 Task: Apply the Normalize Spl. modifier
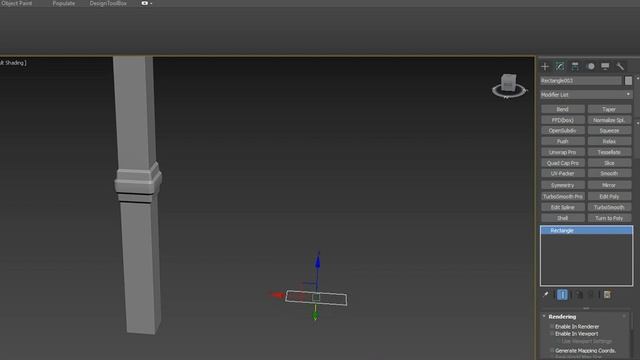click(x=609, y=120)
